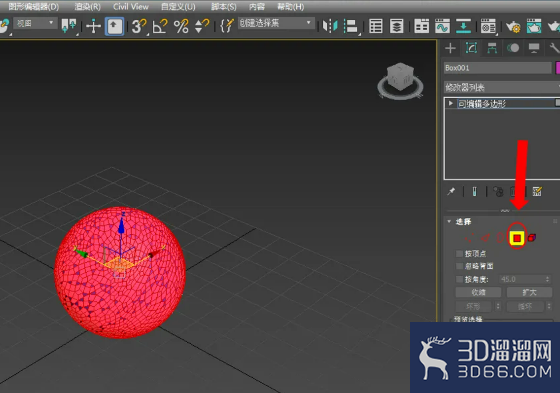Switch to the Create panel tab
Screen dimensions: 560x393
pos(450,48)
